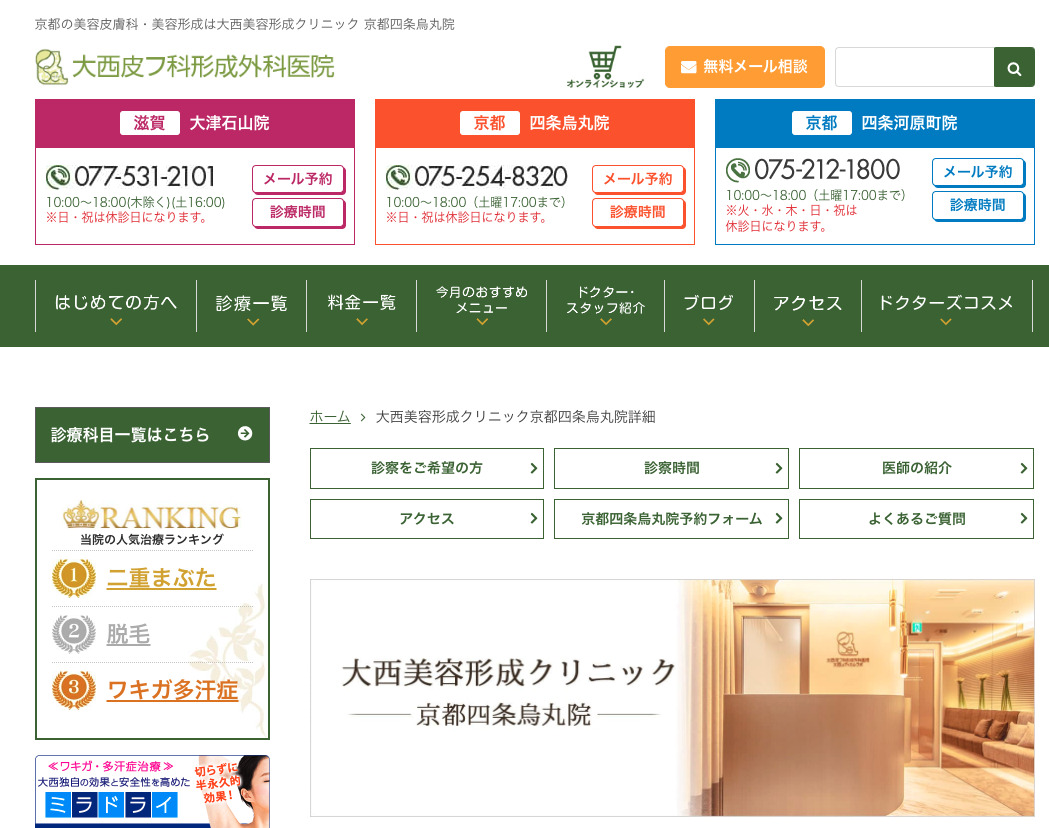Screen dimensions: 1049x828
Task: Click the green search magnifier icon
Action: tap(1014, 67)
